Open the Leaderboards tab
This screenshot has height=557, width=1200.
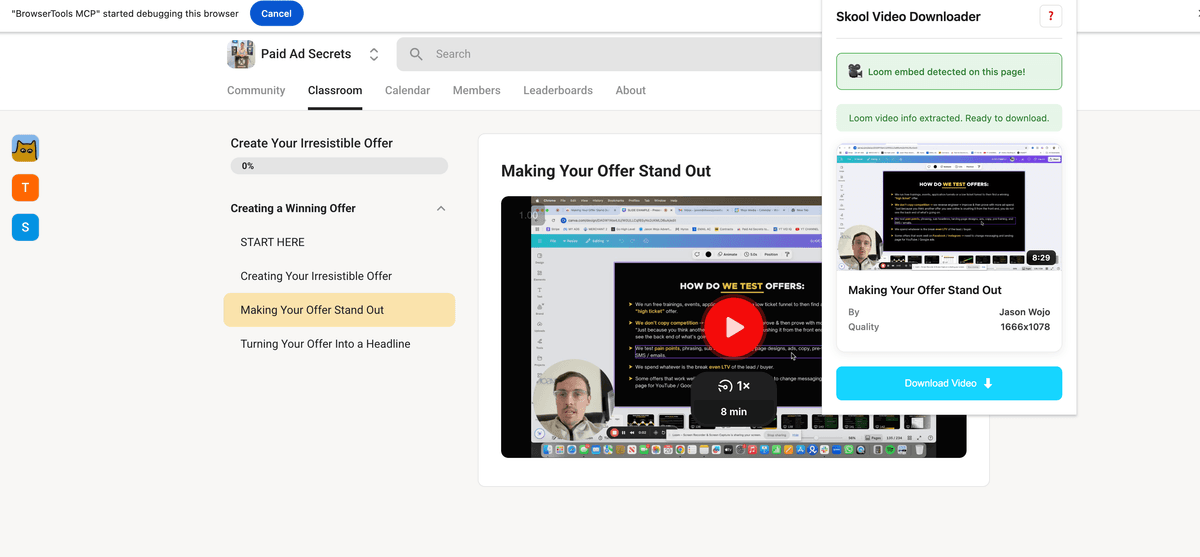pyautogui.click(x=558, y=90)
